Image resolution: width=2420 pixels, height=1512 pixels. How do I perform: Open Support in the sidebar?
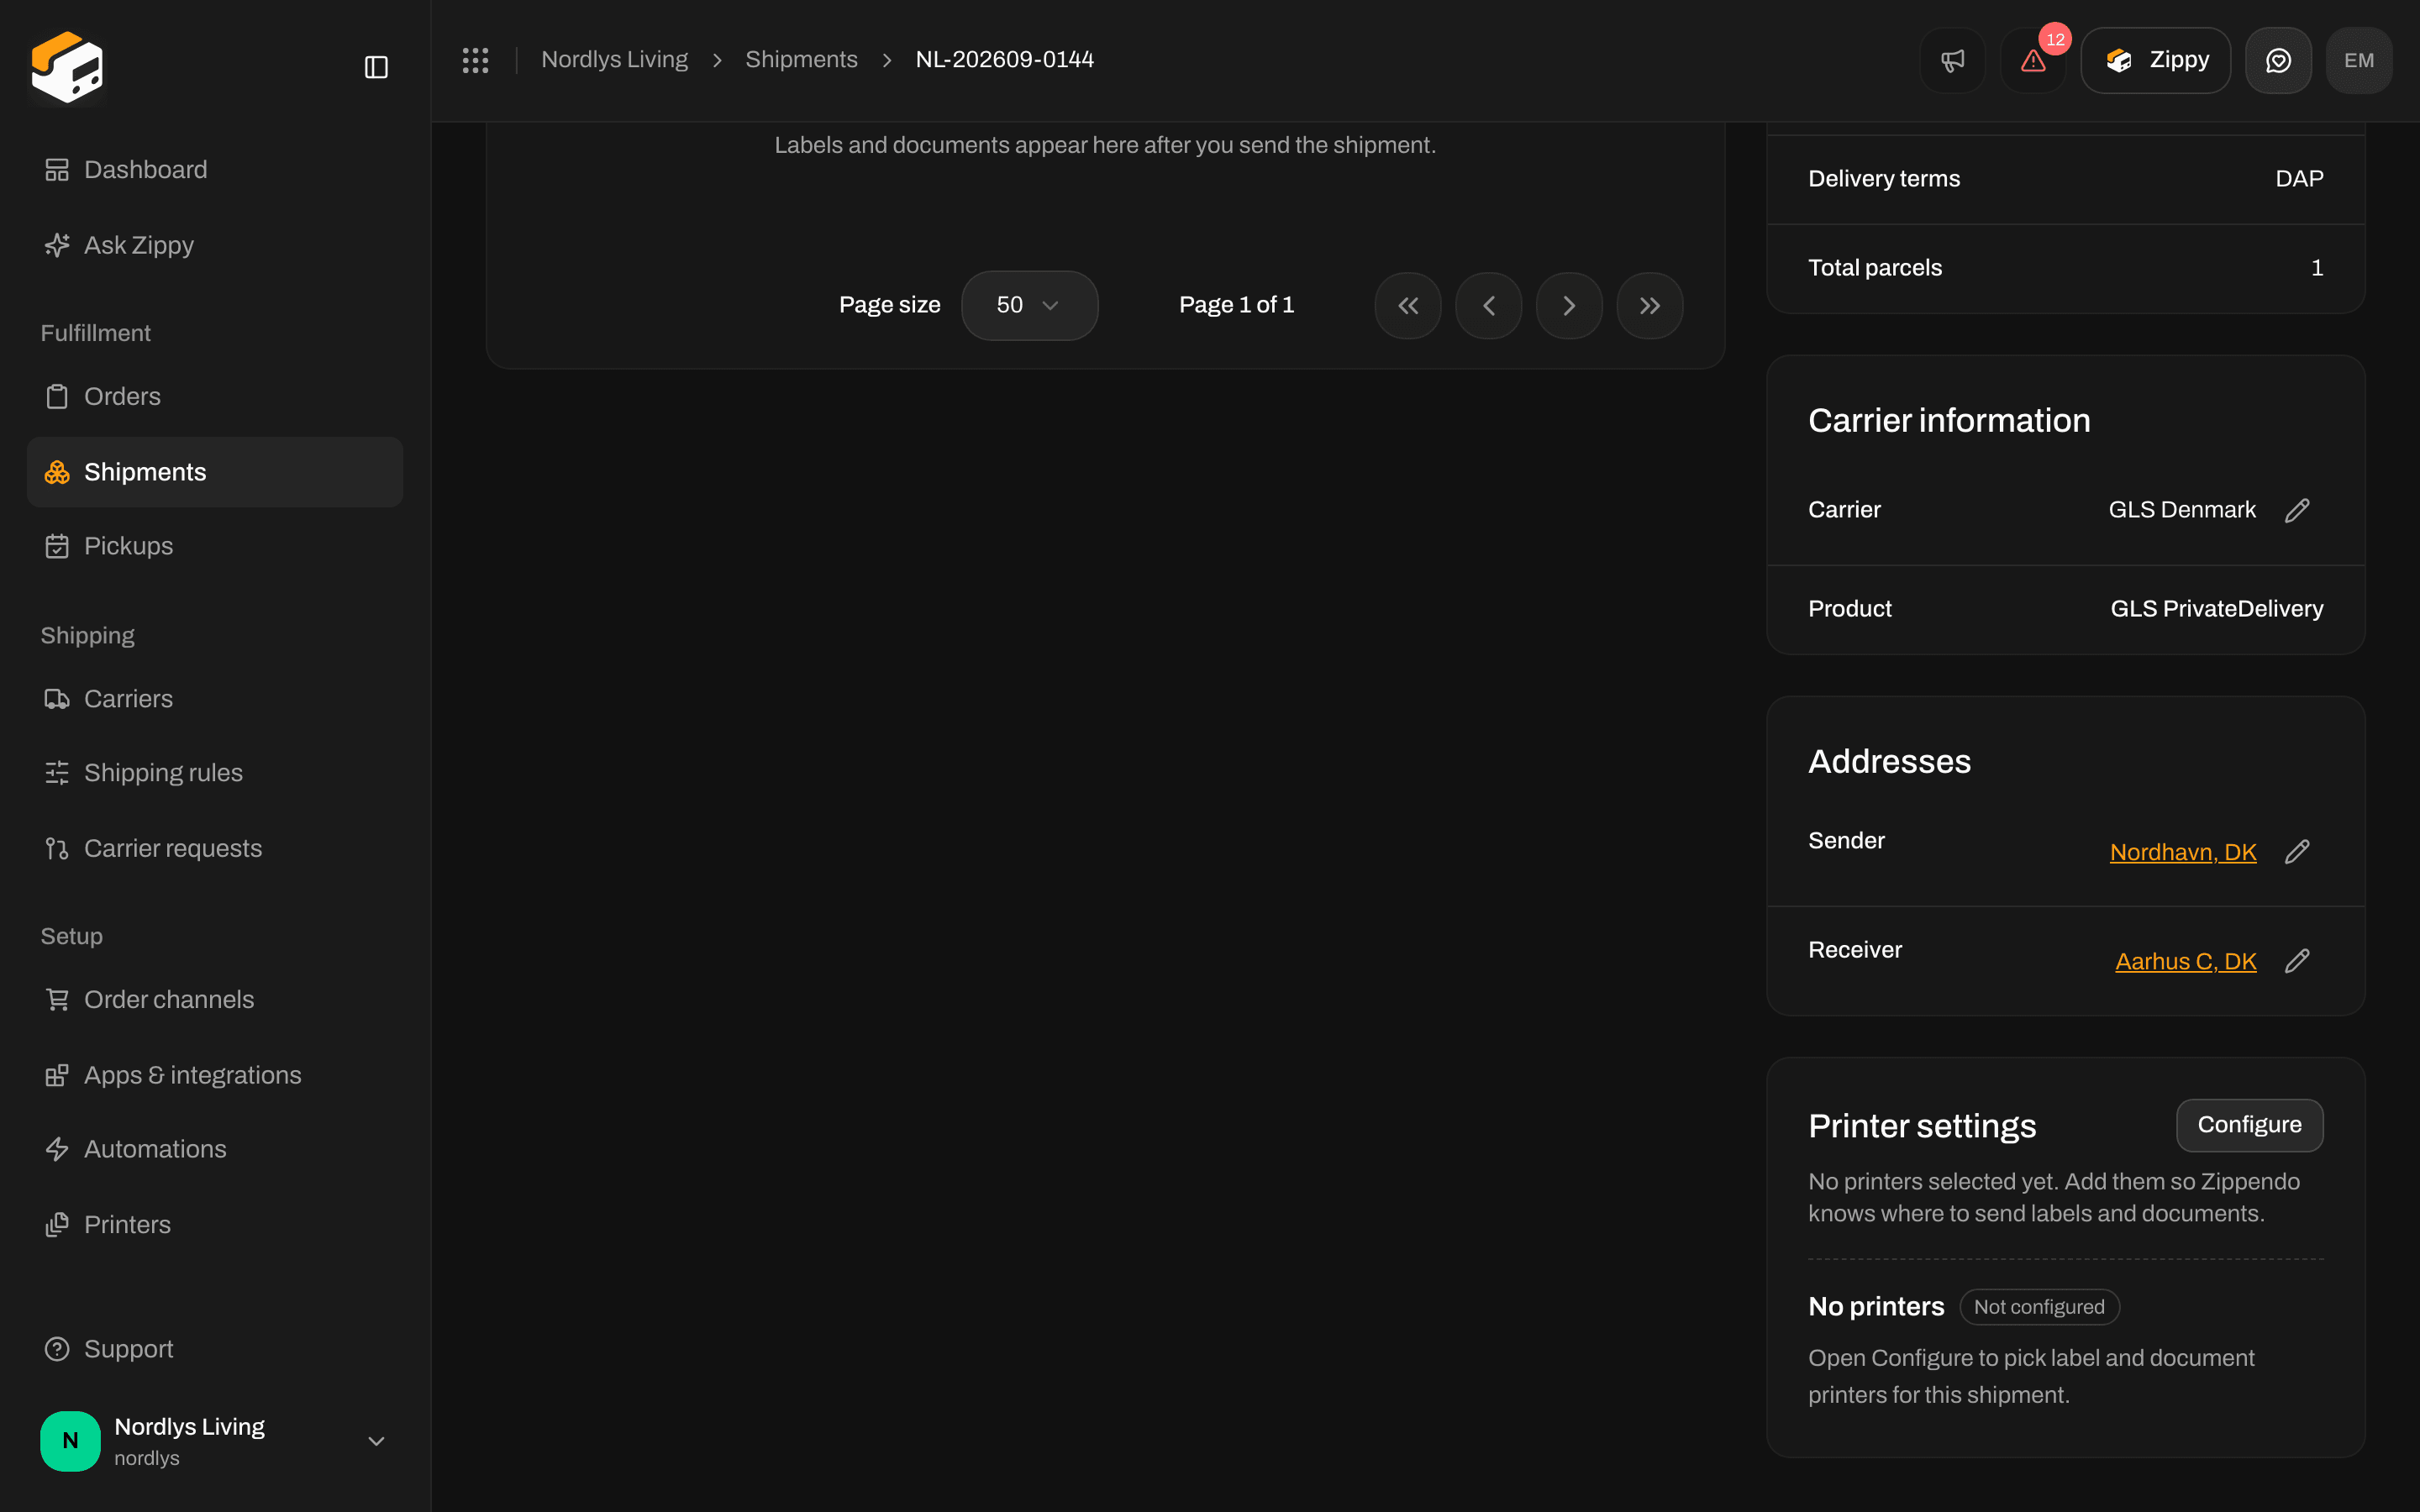pos(215,1349)
